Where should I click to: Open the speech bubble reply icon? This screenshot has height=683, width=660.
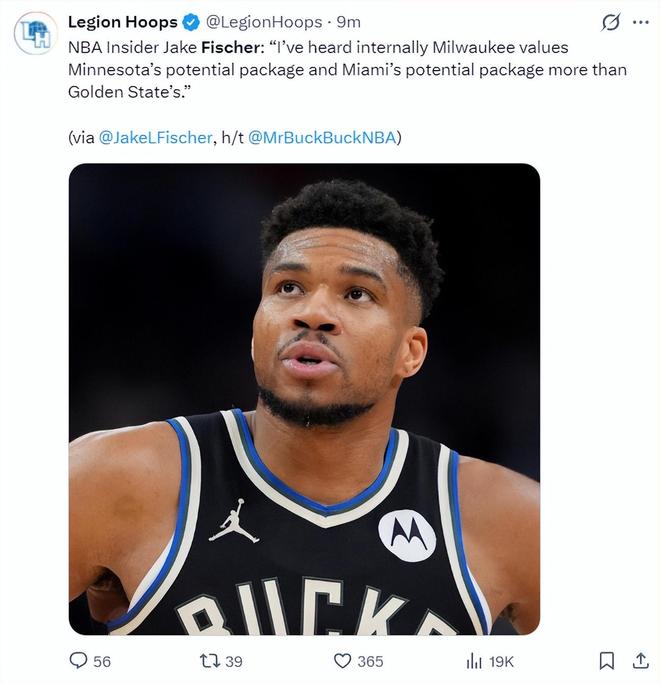pyautogui.click(x=78, y=661)
